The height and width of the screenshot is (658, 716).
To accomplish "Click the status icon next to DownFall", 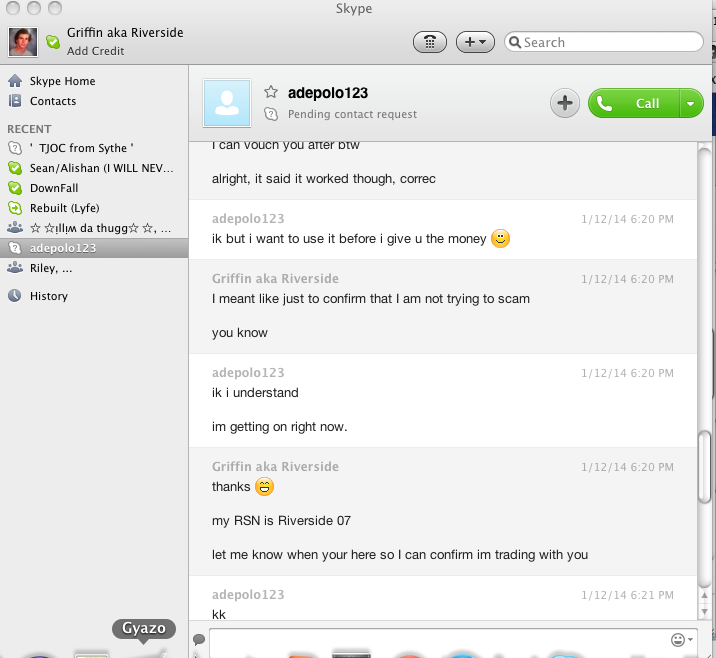I will [15, 188].
